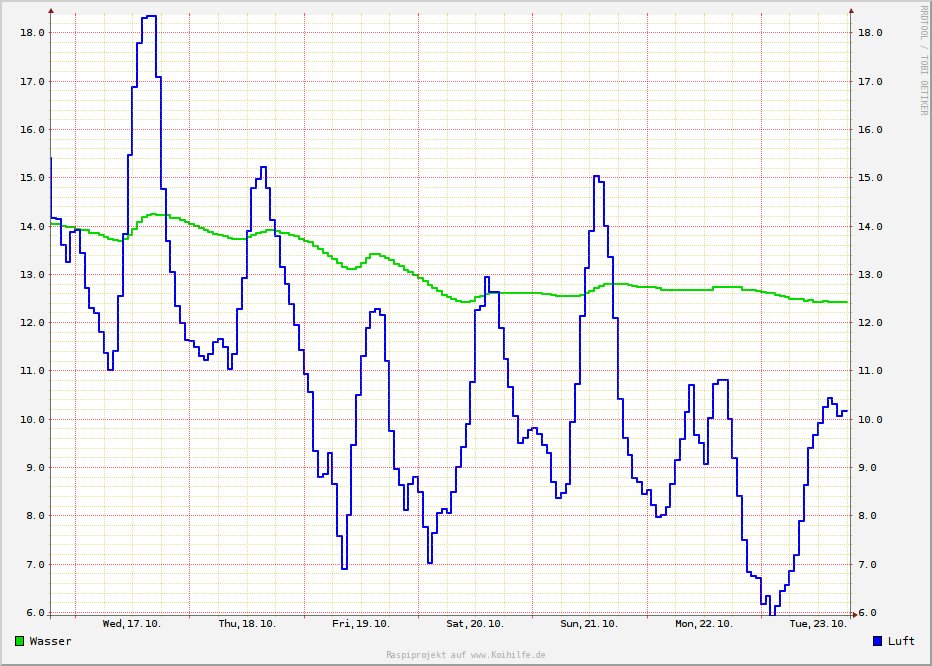Click the 6.0 label on the right axis
This screenshot has width=932, height=666.
coord(870,613)
